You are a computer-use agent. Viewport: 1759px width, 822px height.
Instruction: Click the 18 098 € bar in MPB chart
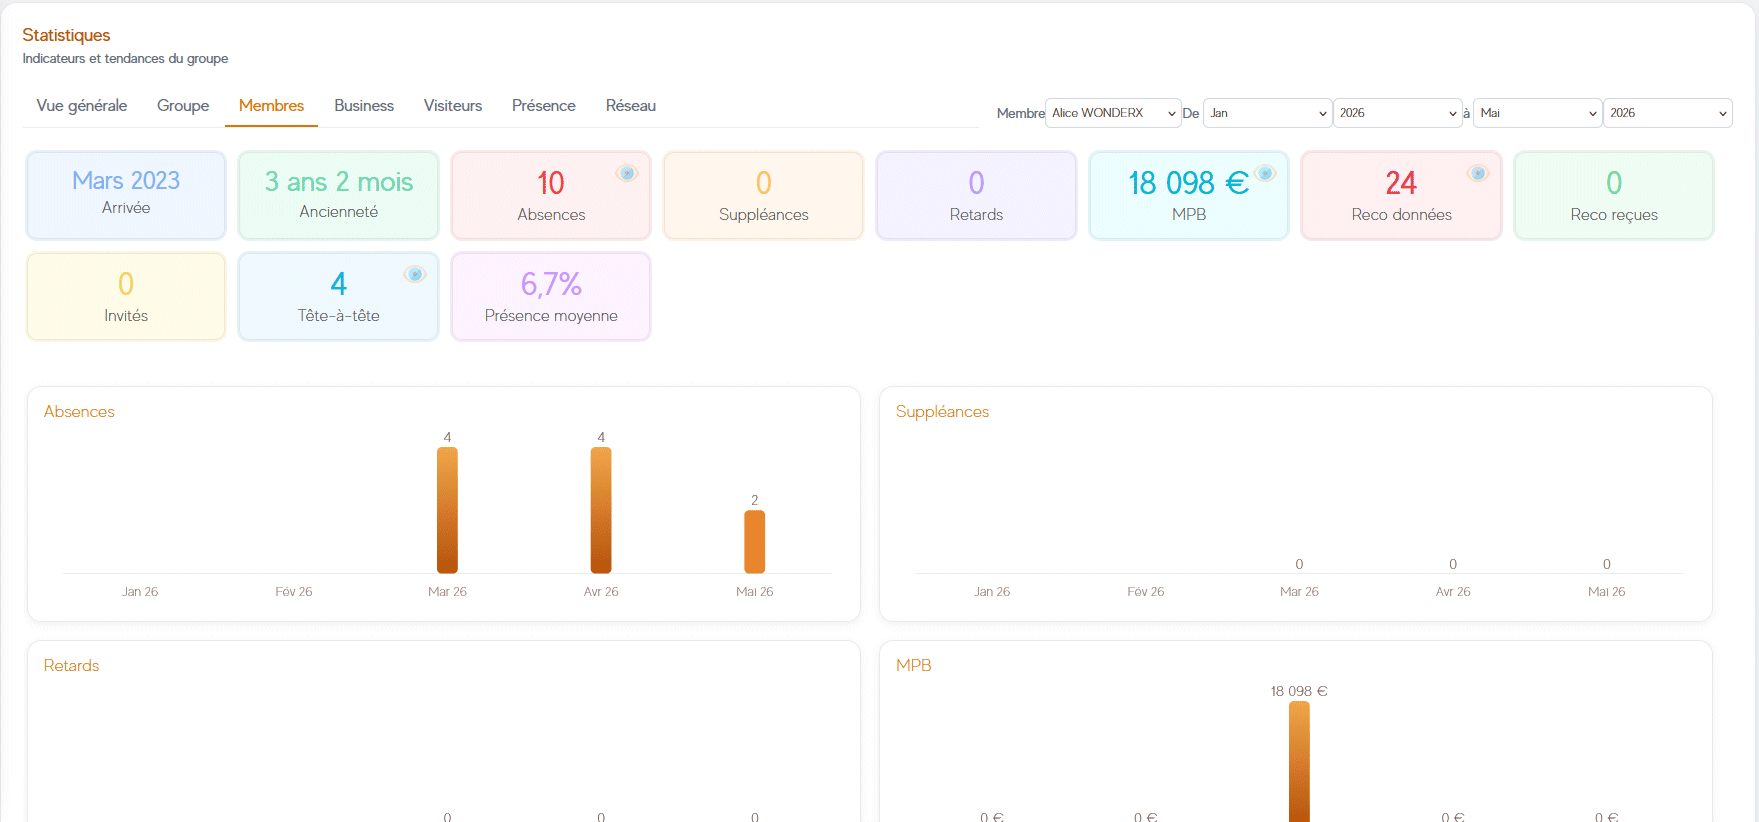(x=1299, y=761)
